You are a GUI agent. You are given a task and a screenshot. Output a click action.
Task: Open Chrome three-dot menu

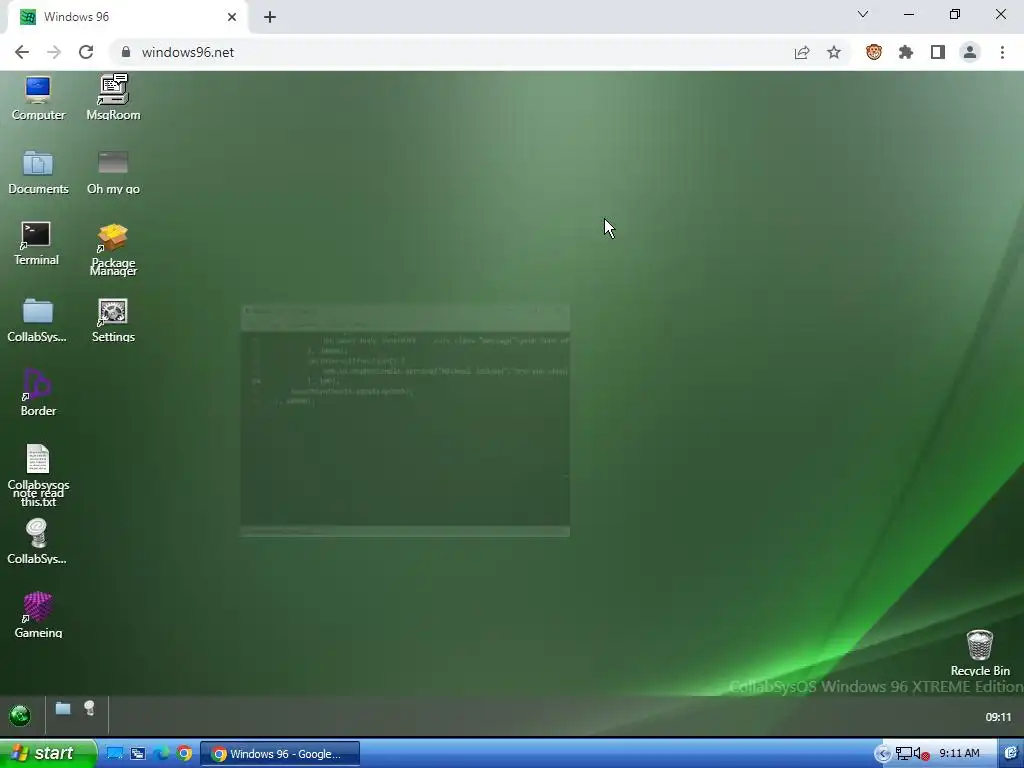click(x=1002, y=52)
